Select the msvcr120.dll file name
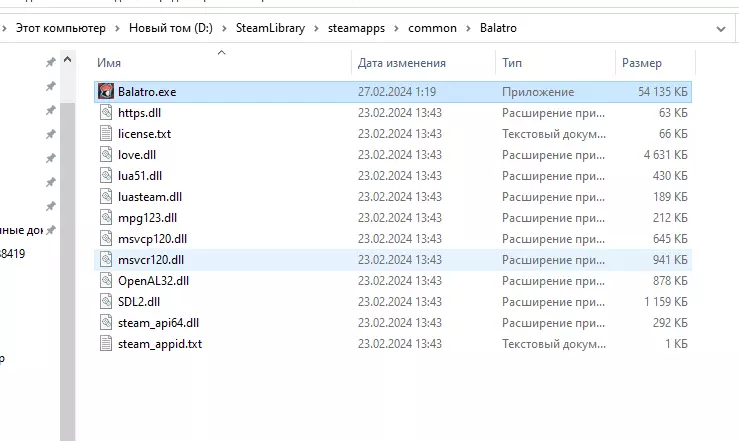The image size is (739, 441). [x=151, y=260]
